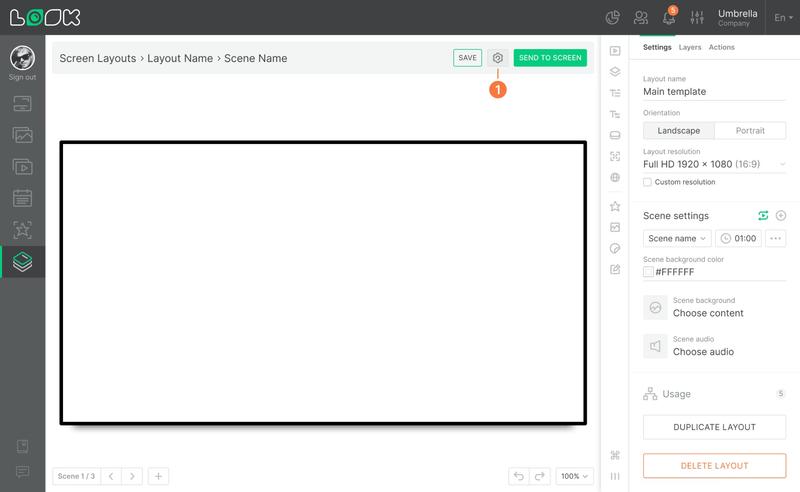Add image picture tool
Screen dimensions: 800x492
(615, 227)
